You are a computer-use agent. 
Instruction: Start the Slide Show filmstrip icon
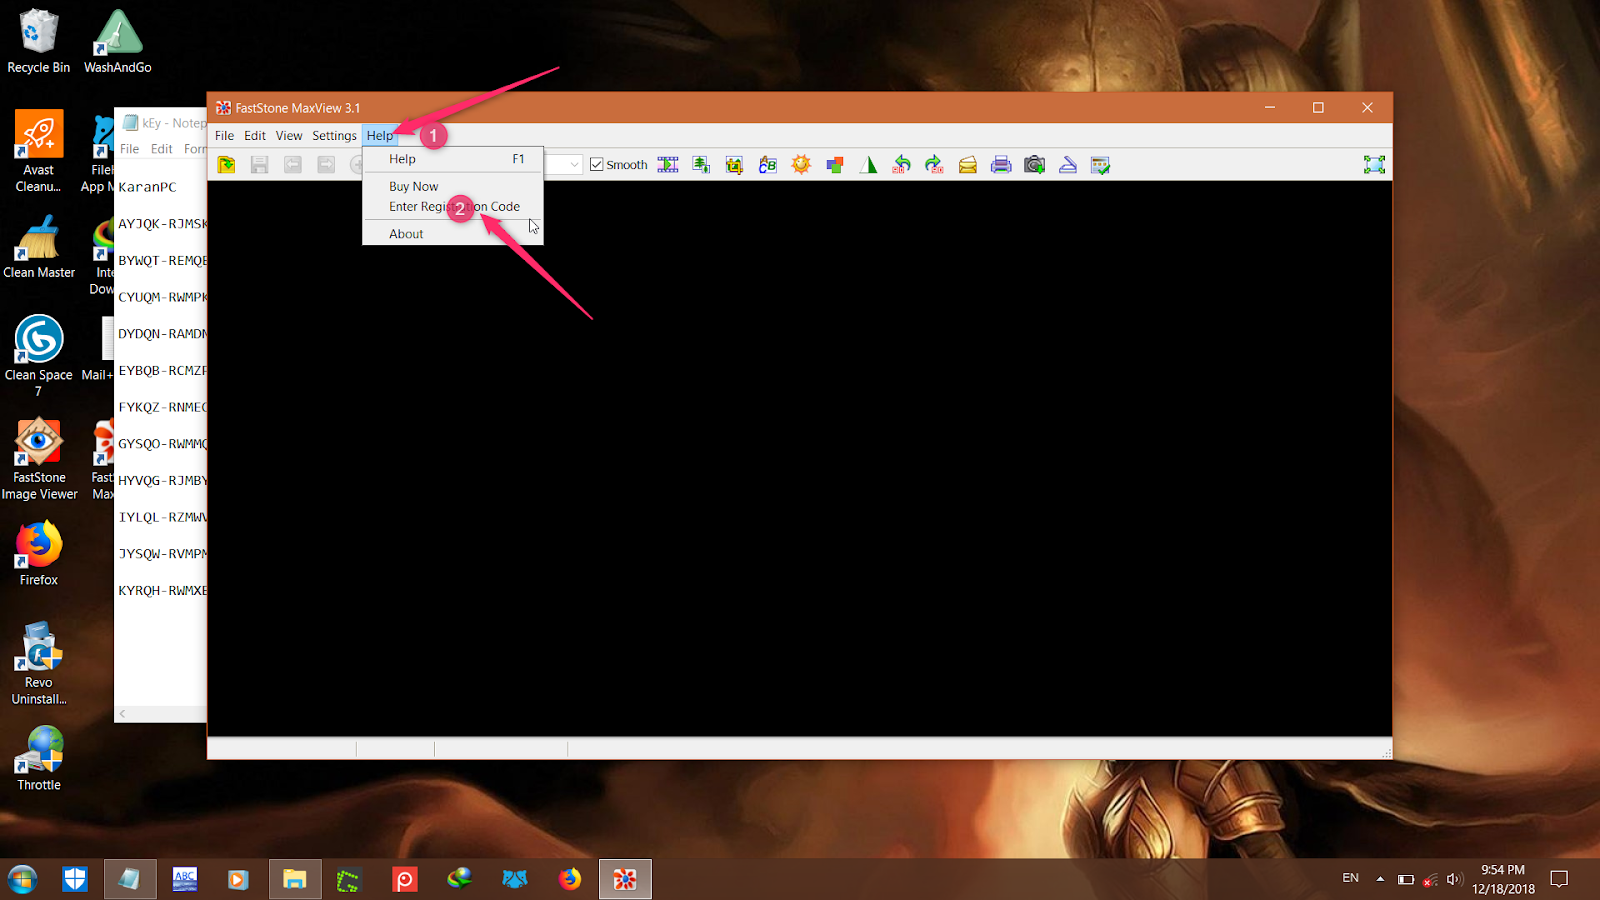point(668,165)
